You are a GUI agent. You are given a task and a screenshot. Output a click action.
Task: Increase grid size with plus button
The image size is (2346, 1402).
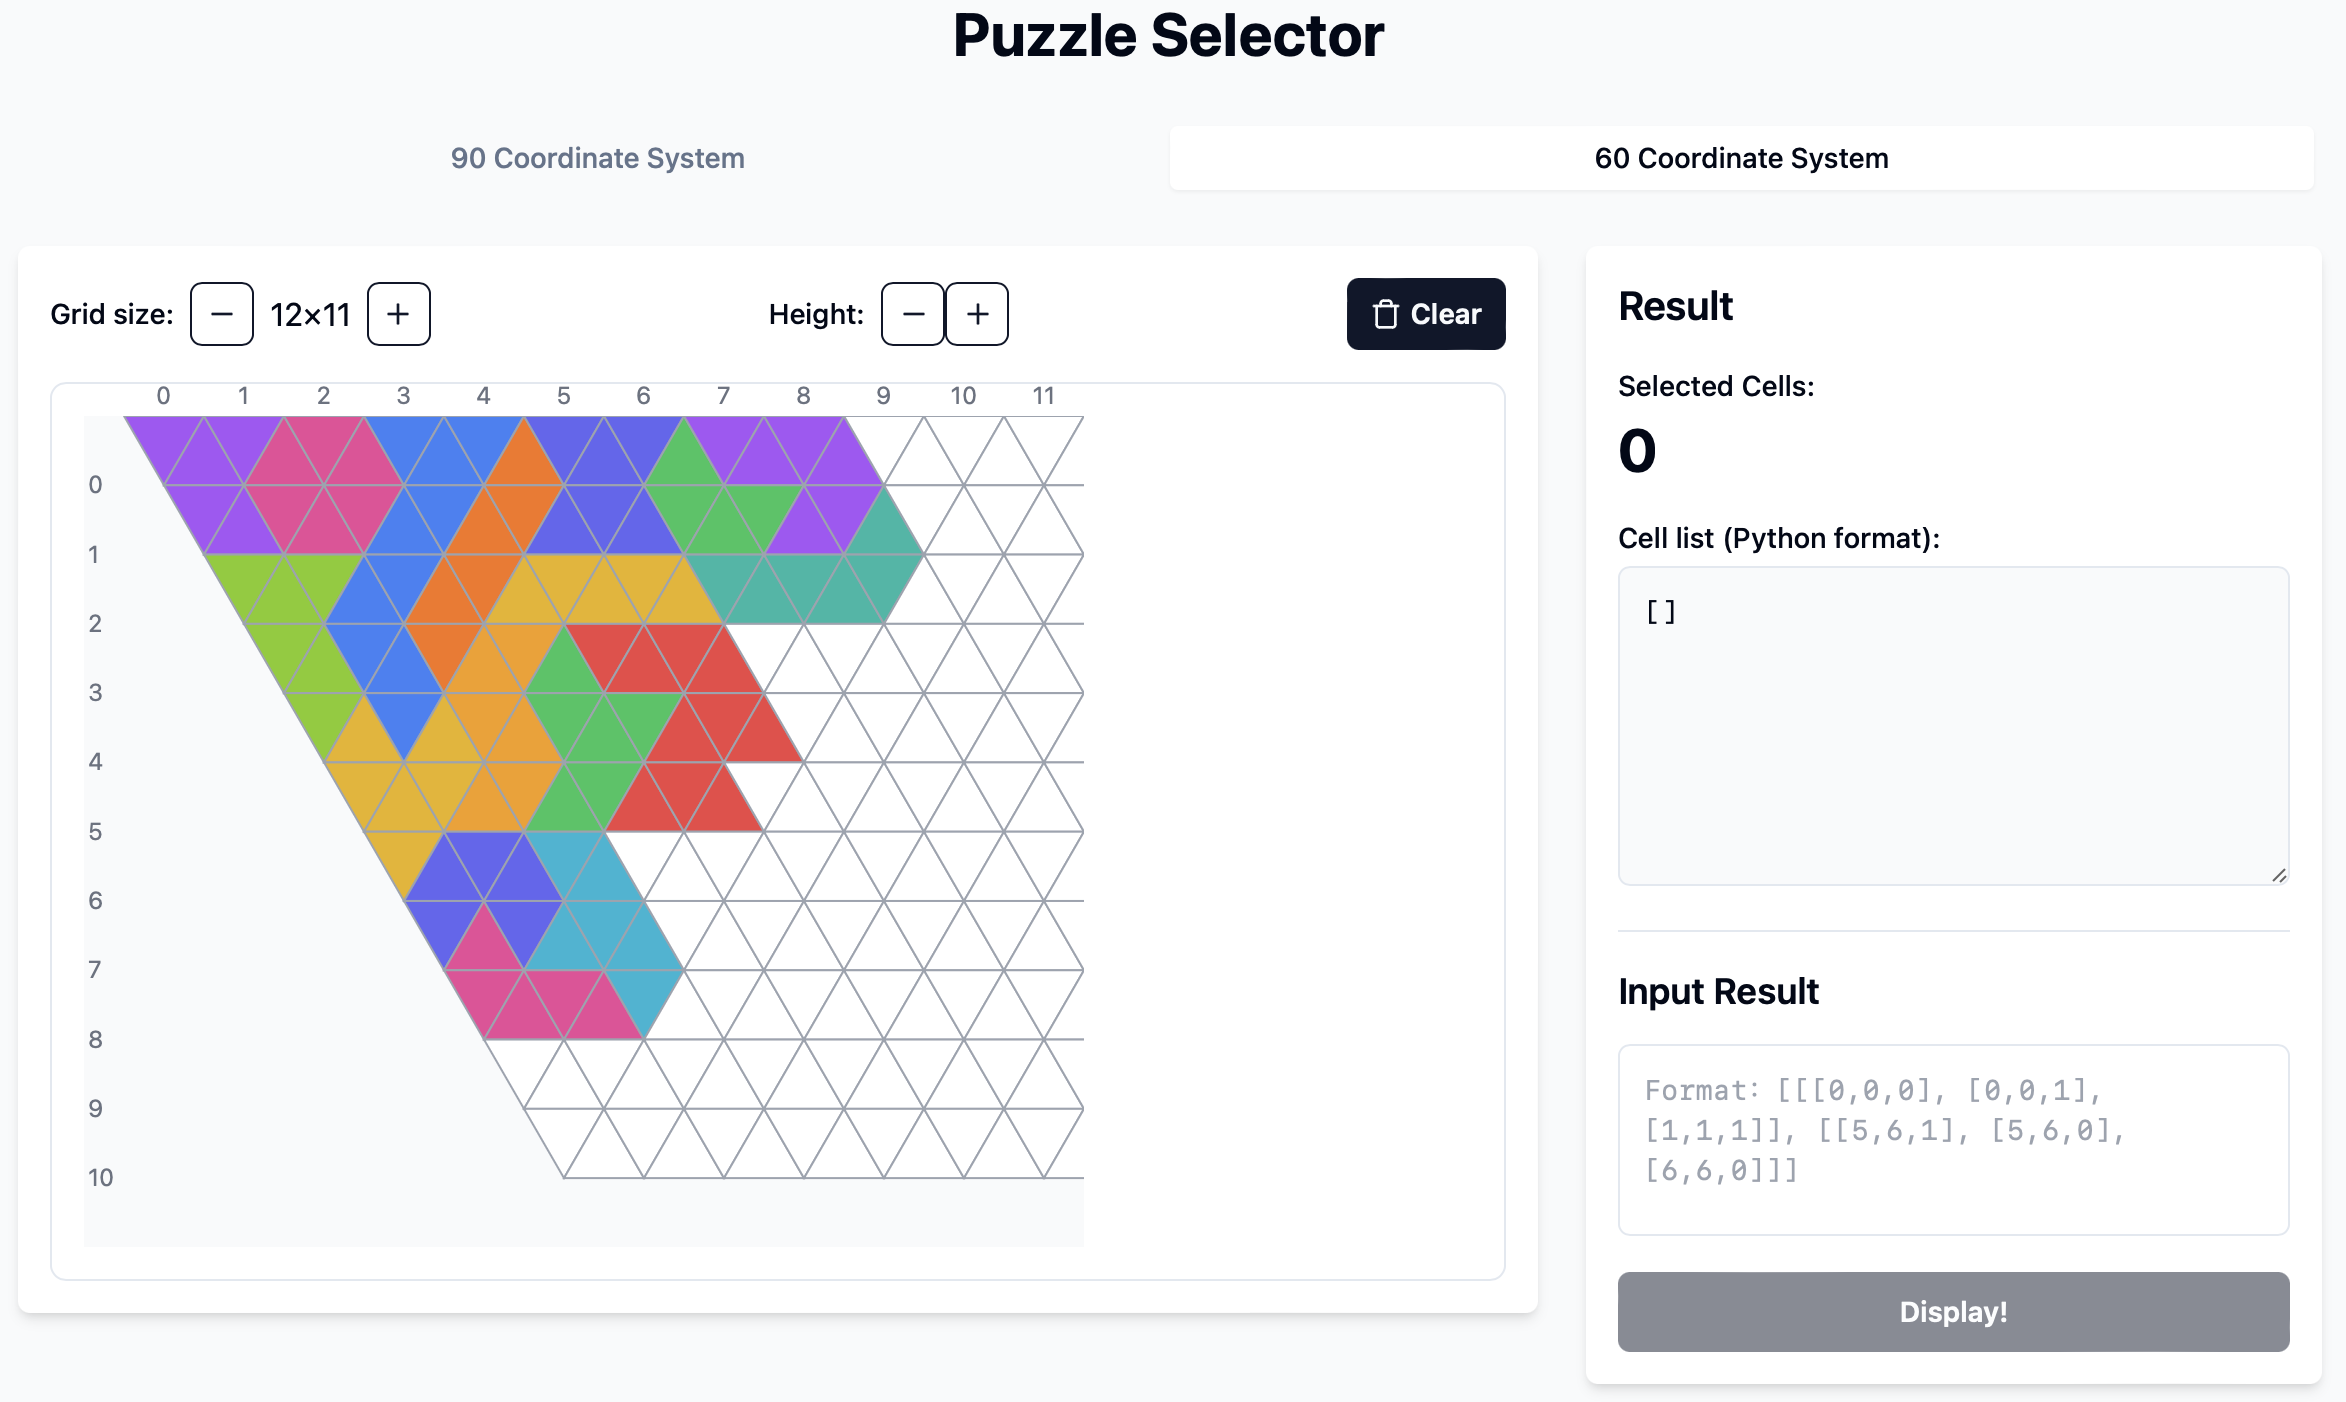click(398, 314)
